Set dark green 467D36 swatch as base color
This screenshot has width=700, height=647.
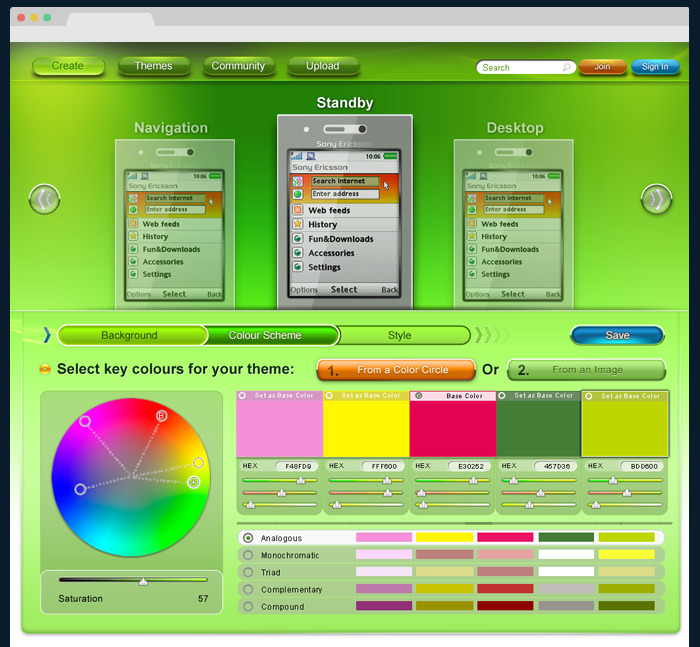click(502, 396)
